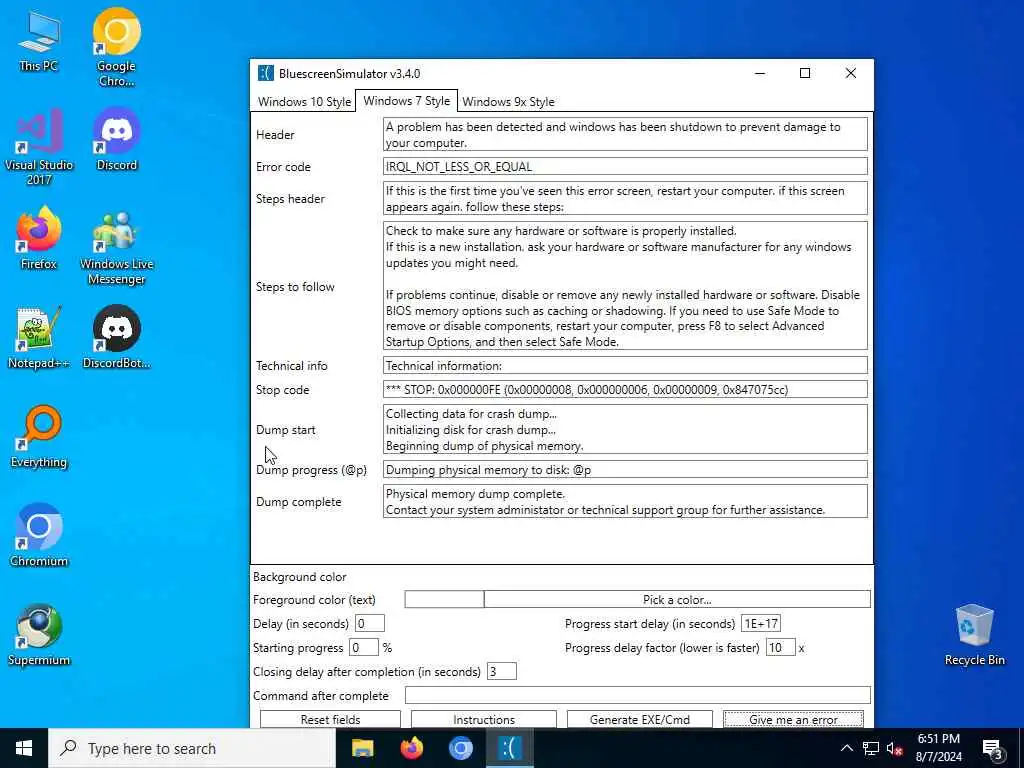Image resolution: width=1024 pixels, height=768 pixels.
Task: Select the Windows 7 Style tab
Action: (406, 101)
